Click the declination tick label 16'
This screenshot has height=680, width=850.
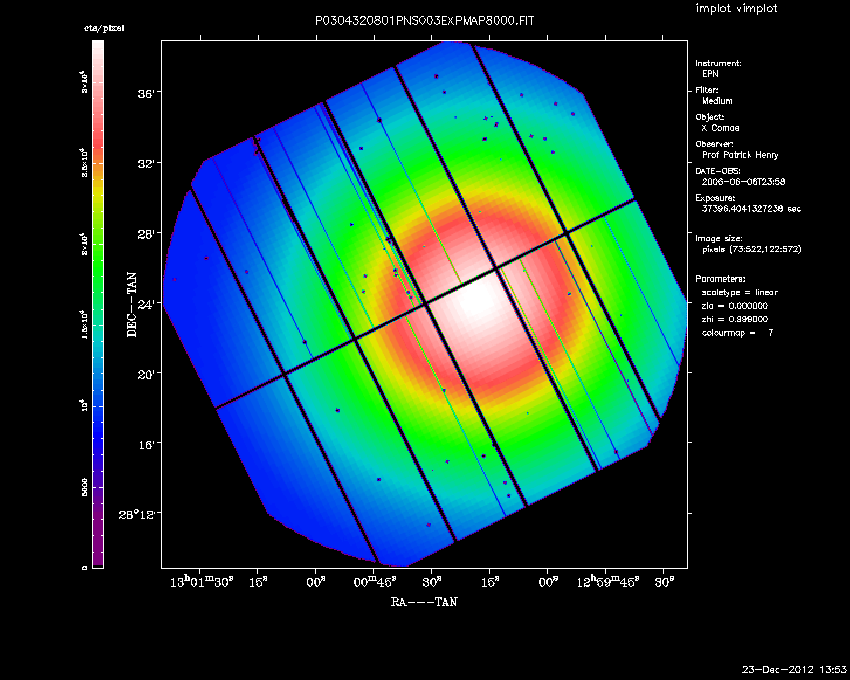pos(146,445)
